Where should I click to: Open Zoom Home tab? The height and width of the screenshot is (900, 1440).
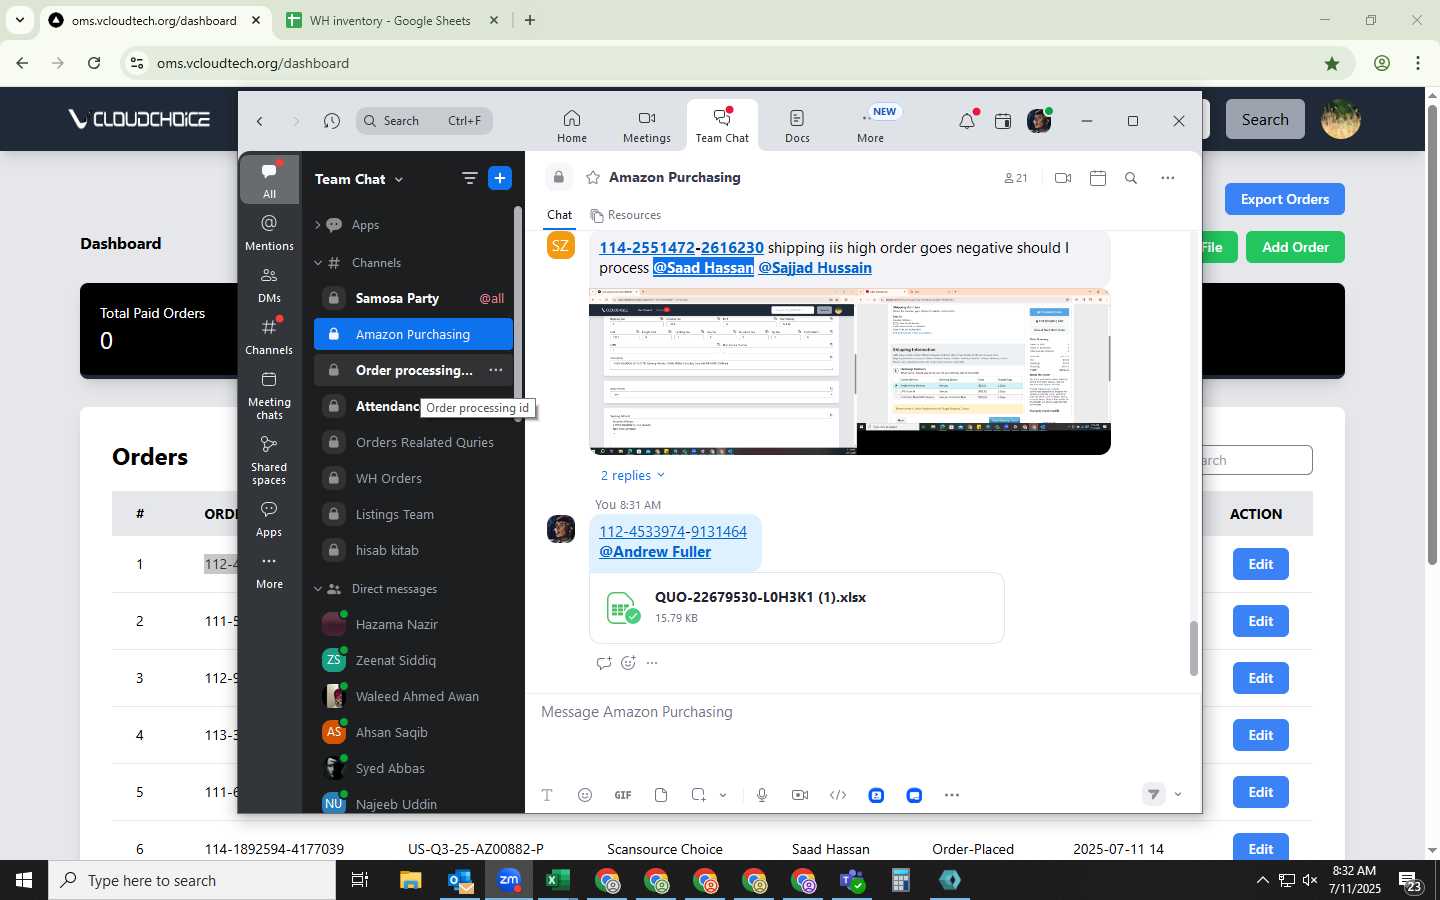pyautogui.click(x=572, y=126)
